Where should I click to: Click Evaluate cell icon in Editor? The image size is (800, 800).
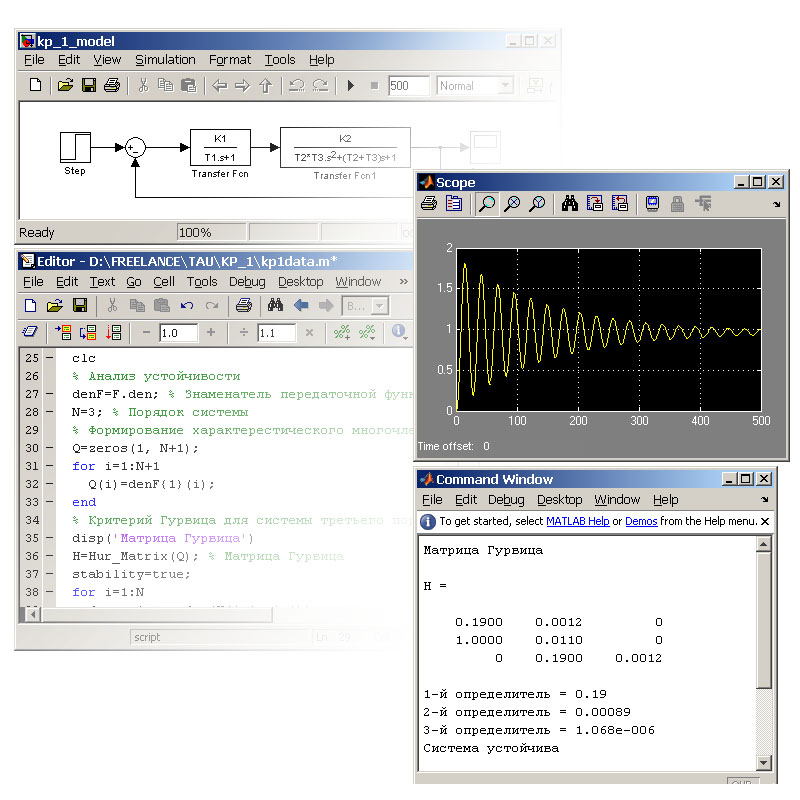[63, 332]
